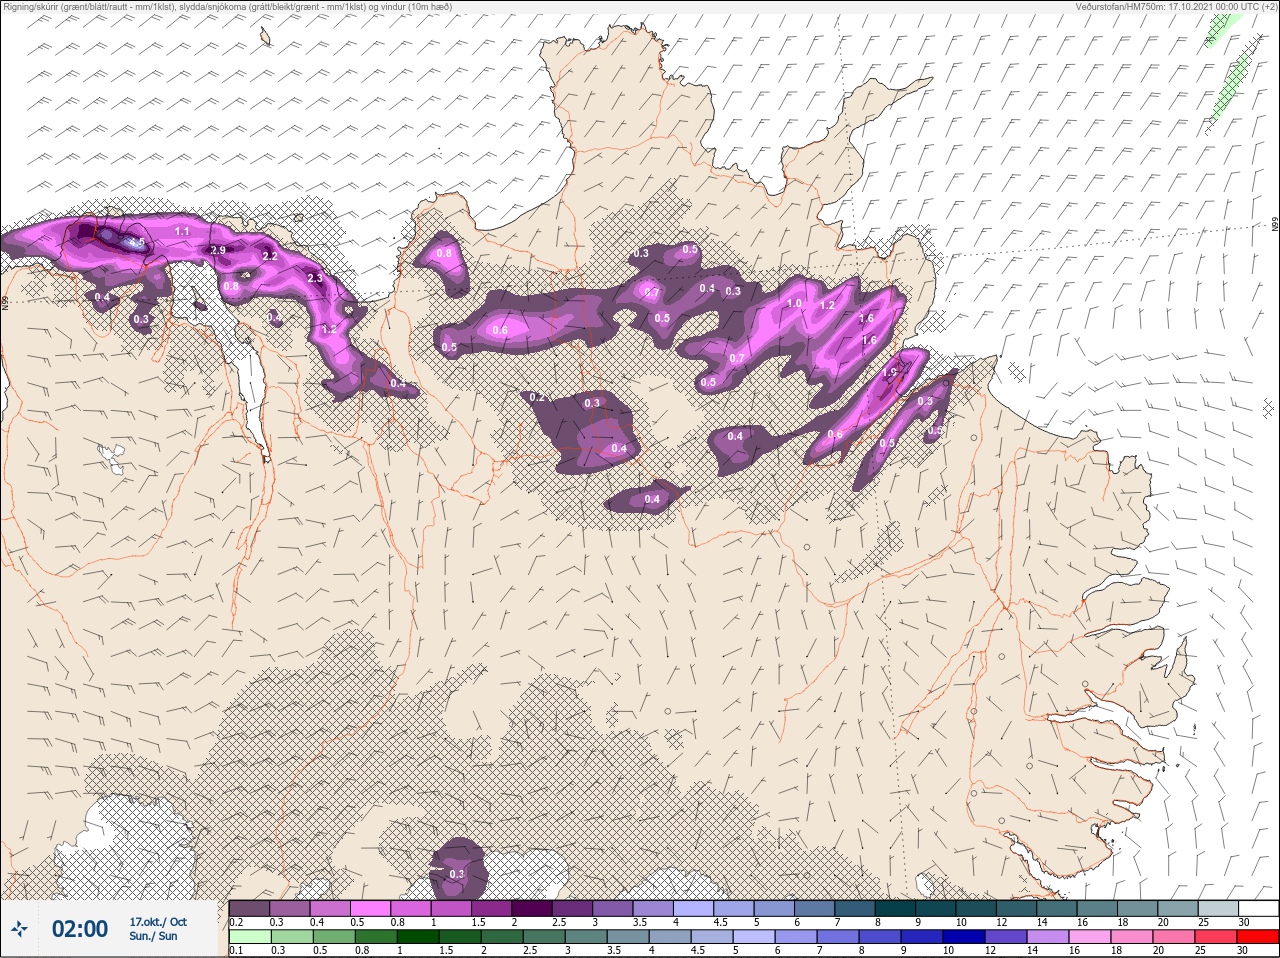Click the '17.okt./ Oct' date label
Screen dimensions: 1280x958
[158, 922]
